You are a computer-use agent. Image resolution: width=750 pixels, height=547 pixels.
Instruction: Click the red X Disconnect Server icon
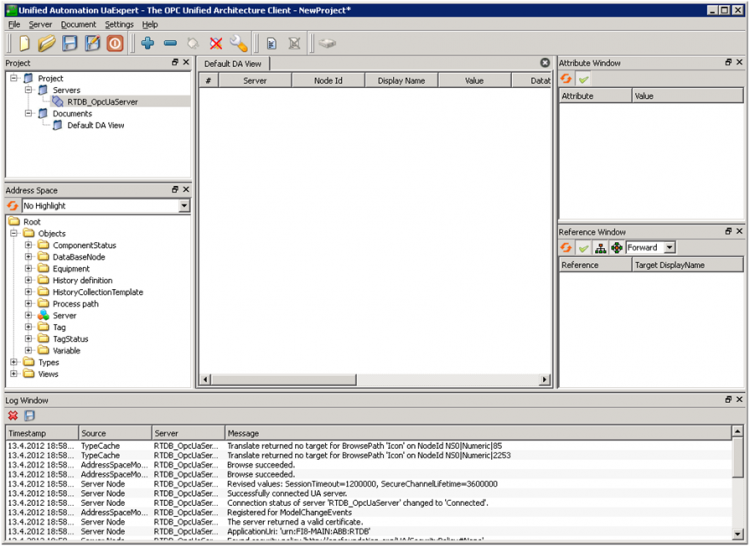(216, 43)
